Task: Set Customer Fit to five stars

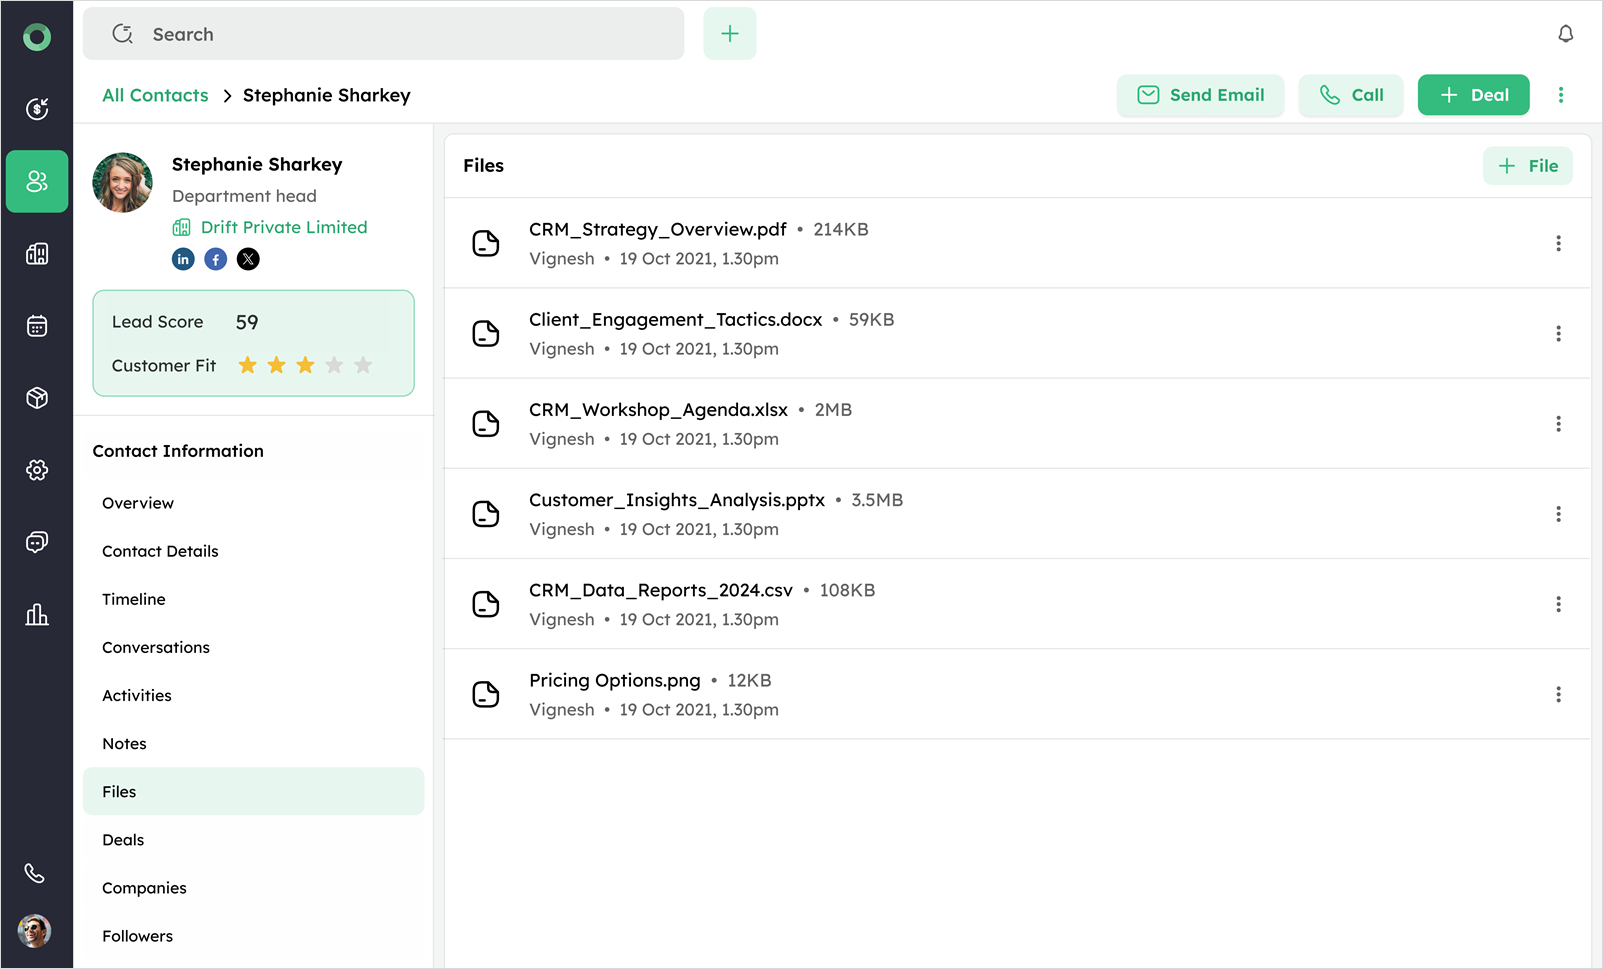Action: click(x=363, y=366)
